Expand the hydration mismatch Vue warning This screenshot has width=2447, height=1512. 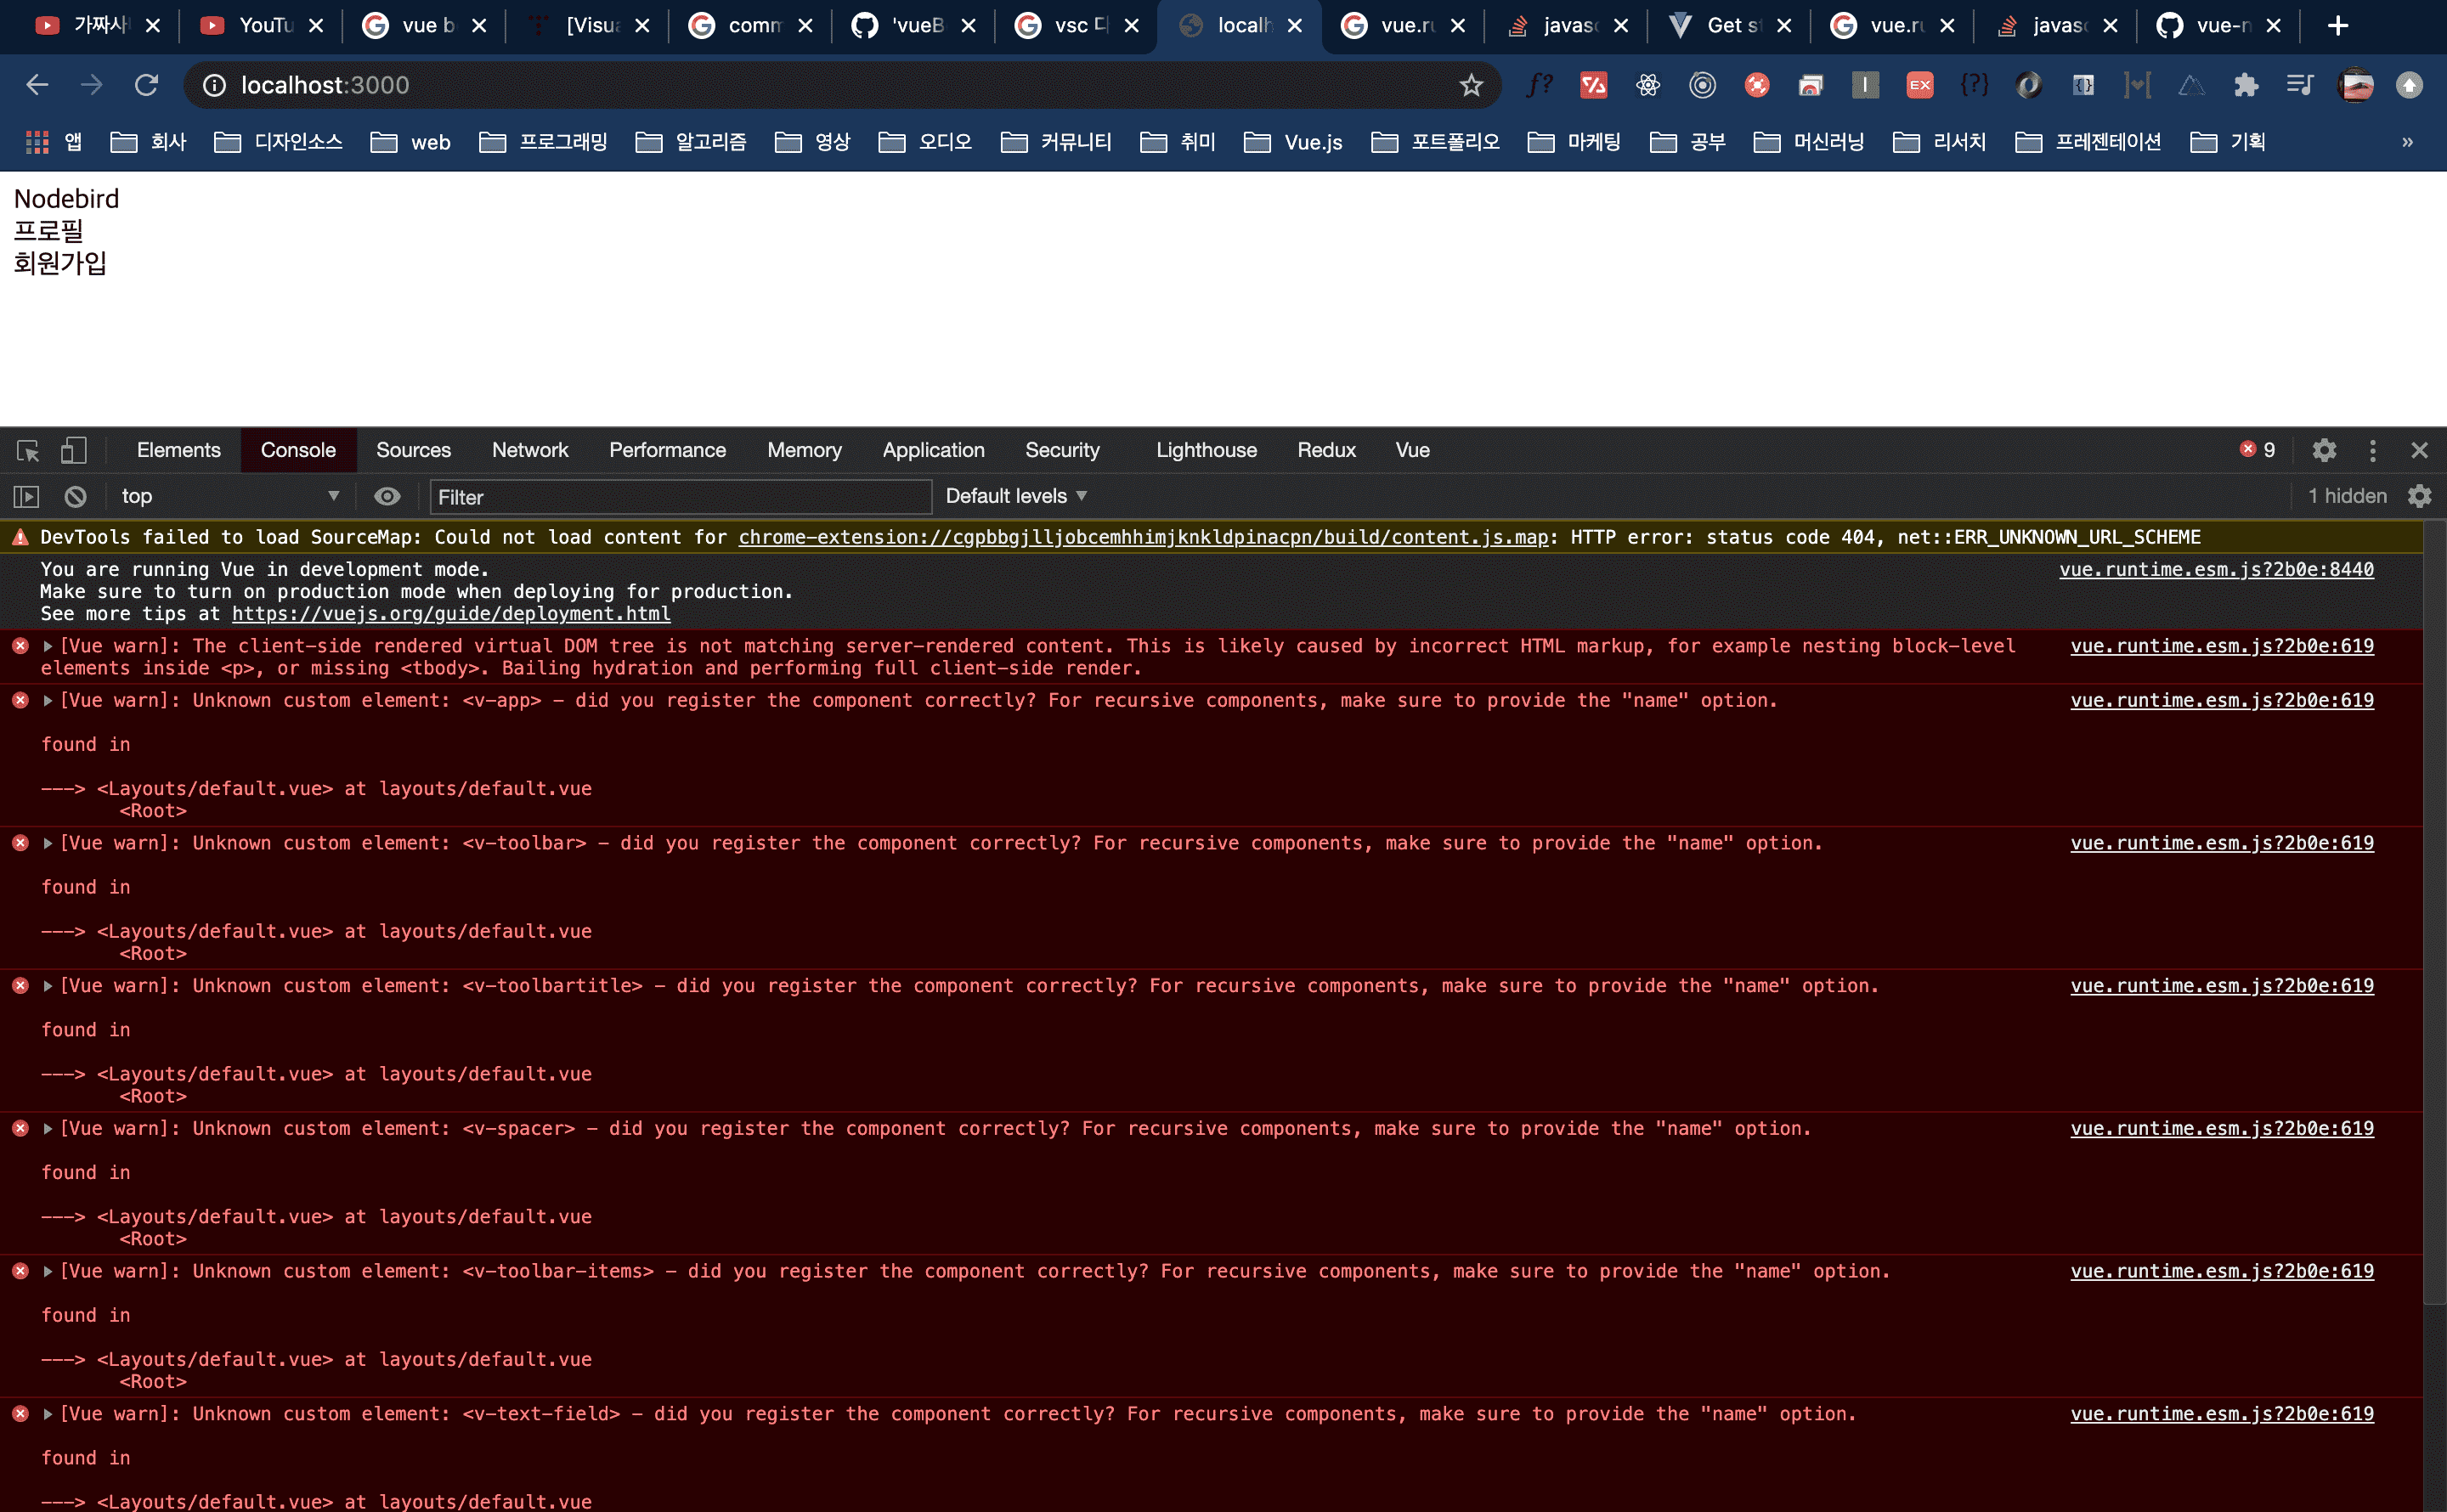tap(47, 646)
